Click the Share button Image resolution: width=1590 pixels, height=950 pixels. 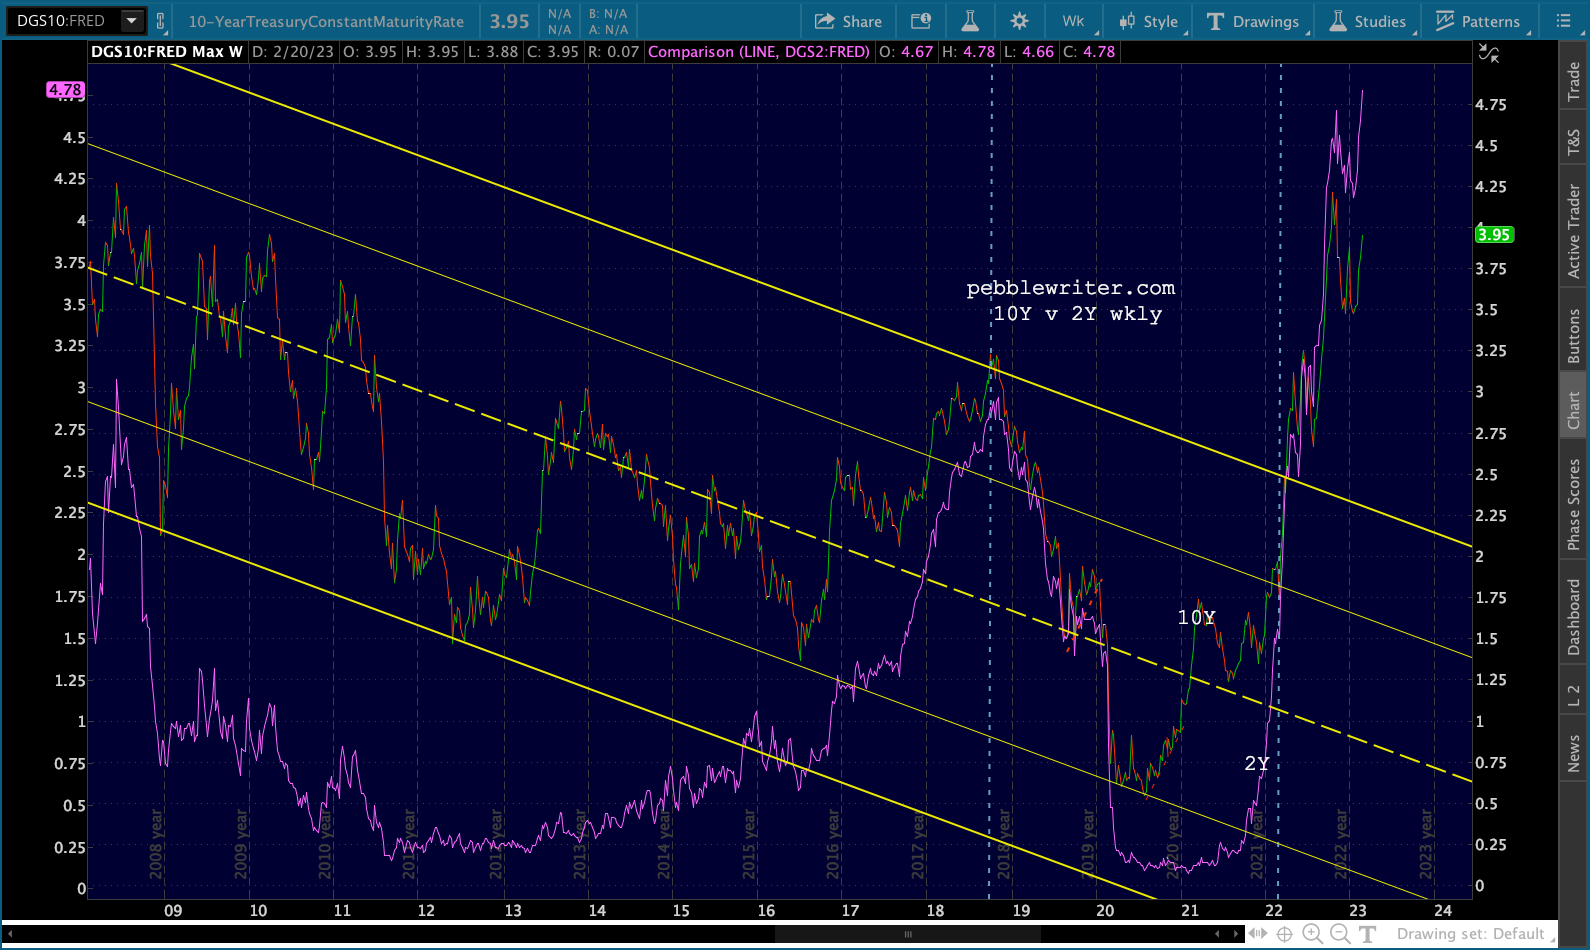click(x=848, y=21)
